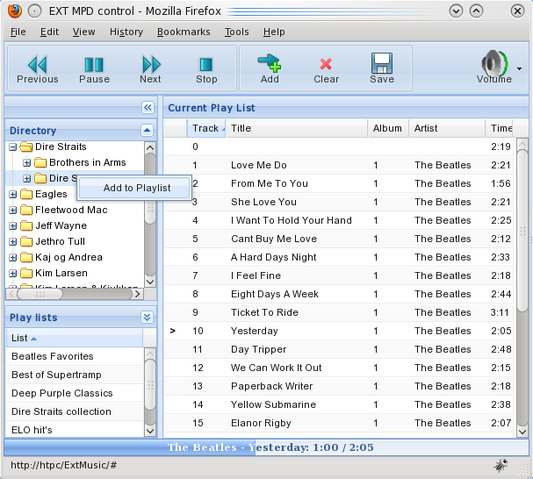The image size is (533, 479).
Task: Sort by the Album column header
Action: pos(389,129)
